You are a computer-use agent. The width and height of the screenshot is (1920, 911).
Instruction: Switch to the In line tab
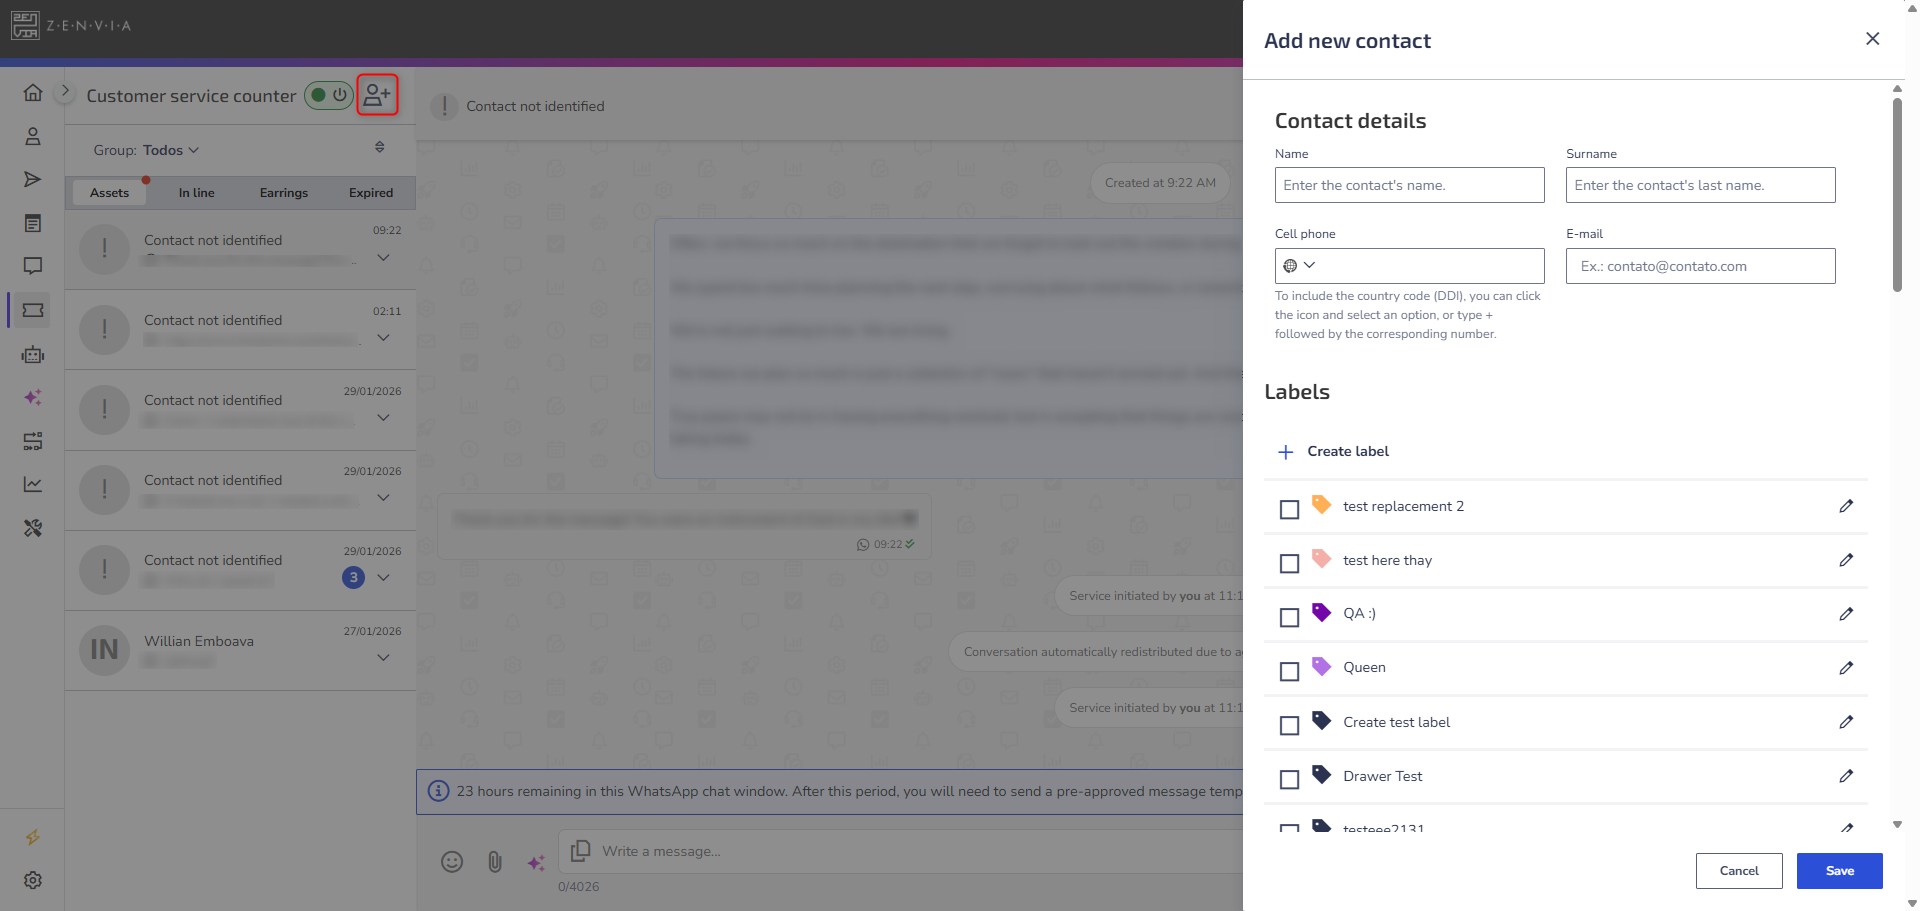click(196, 193)
